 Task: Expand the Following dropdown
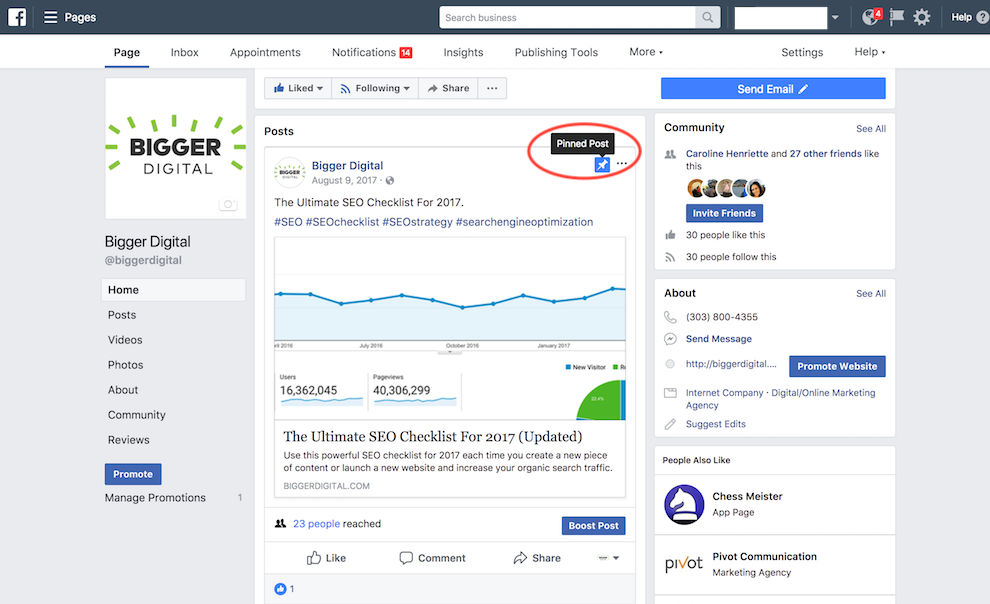[375, 88]
